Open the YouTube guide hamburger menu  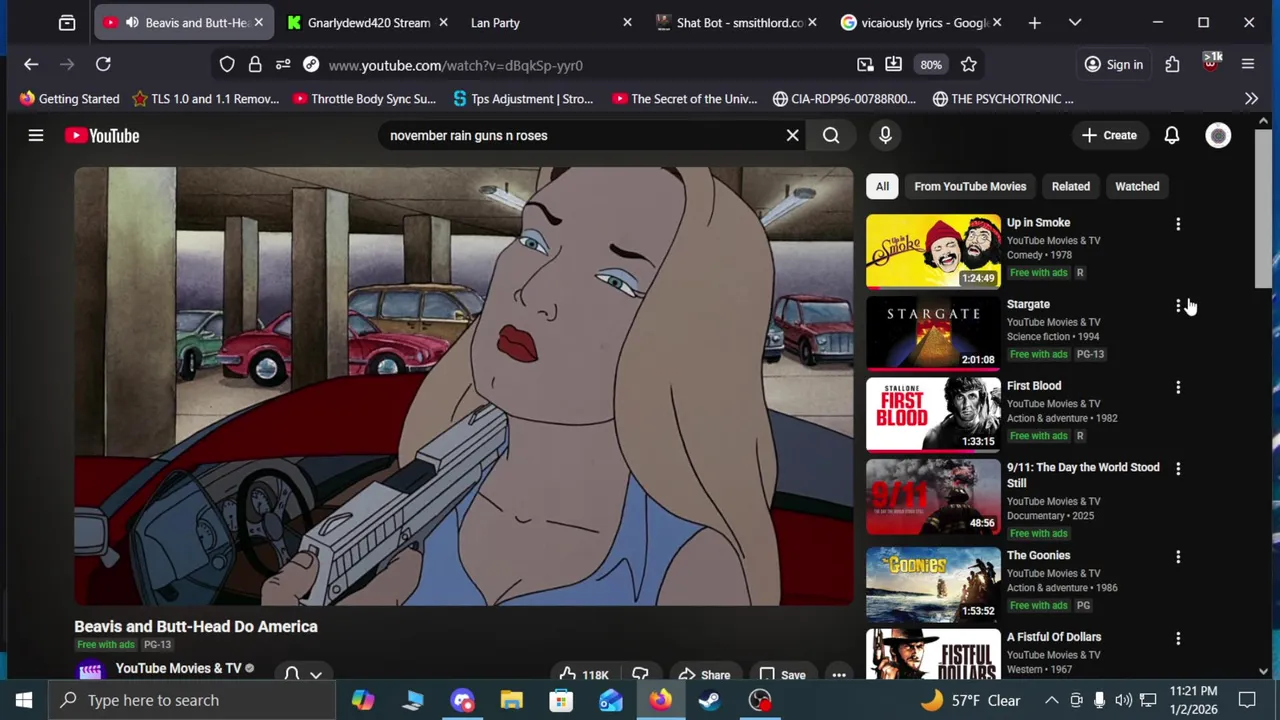(36, 135)
